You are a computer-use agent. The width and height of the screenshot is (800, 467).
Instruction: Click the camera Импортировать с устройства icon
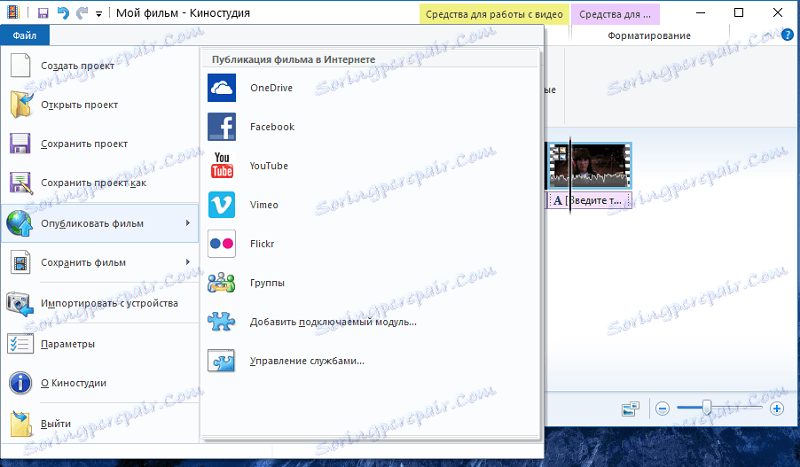(19, 304)
